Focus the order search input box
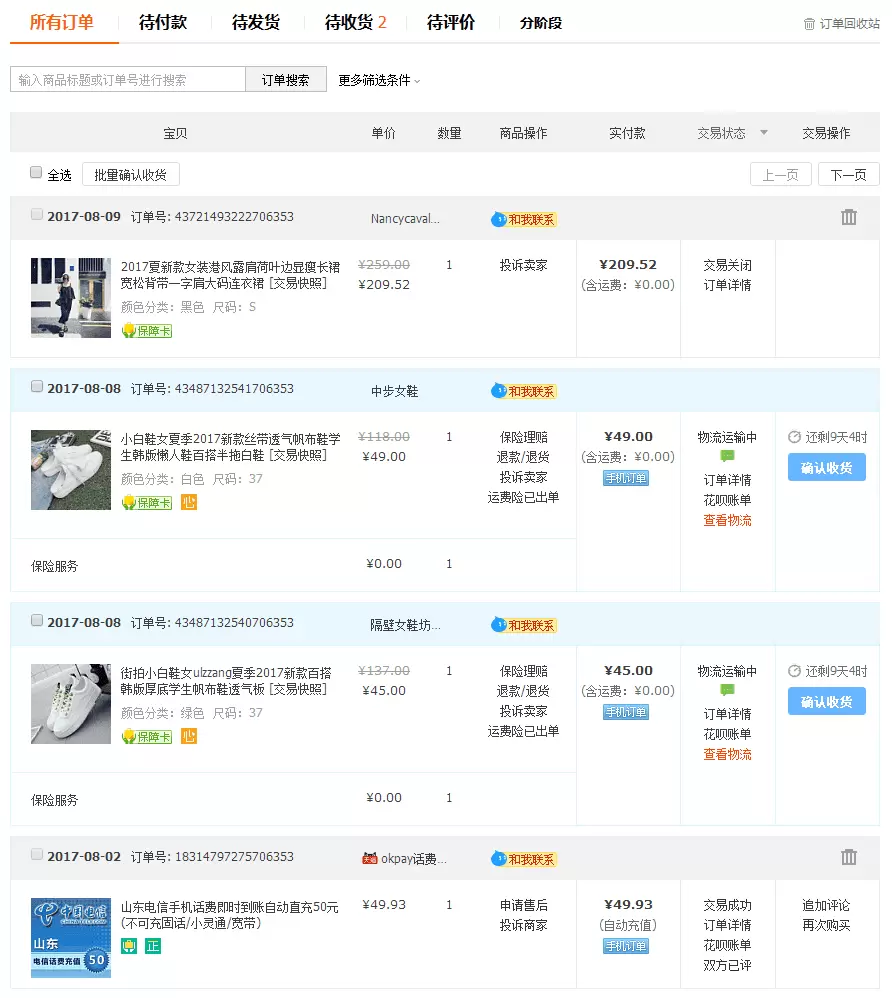Viewport: 892px width, 998px height. click(x=128, y=80)
